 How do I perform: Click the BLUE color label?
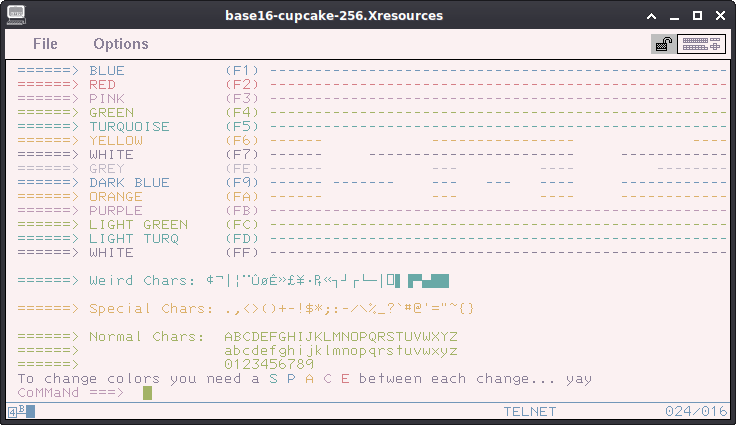[x=107, y=70]
